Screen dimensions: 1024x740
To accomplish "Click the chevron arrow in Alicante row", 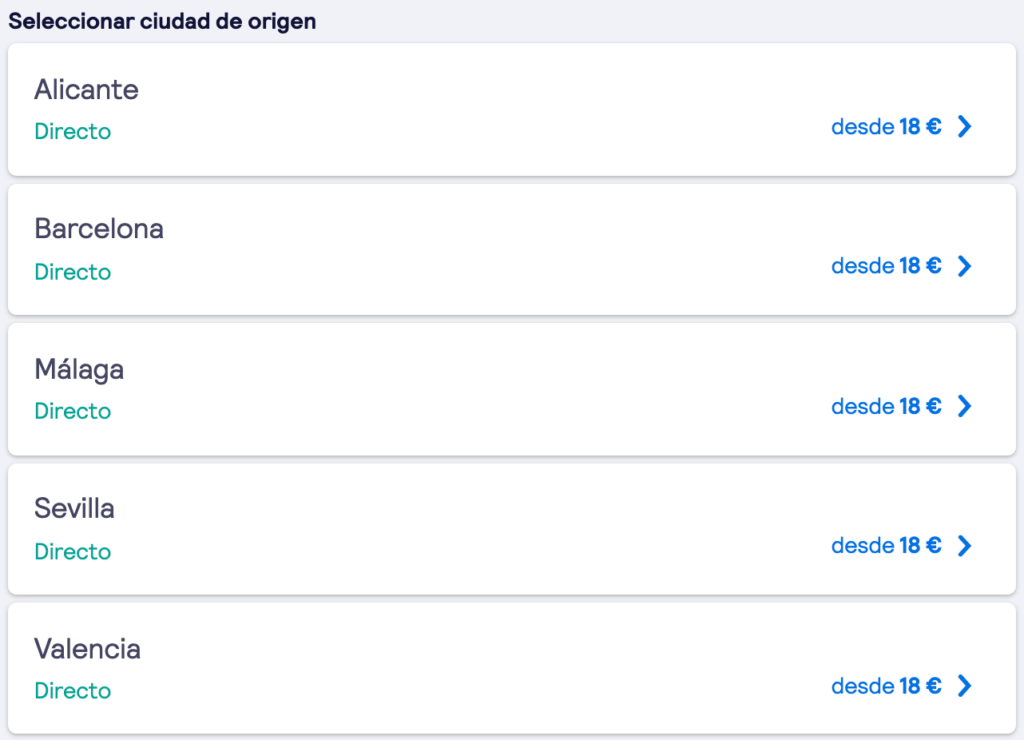I will point(965,126).
